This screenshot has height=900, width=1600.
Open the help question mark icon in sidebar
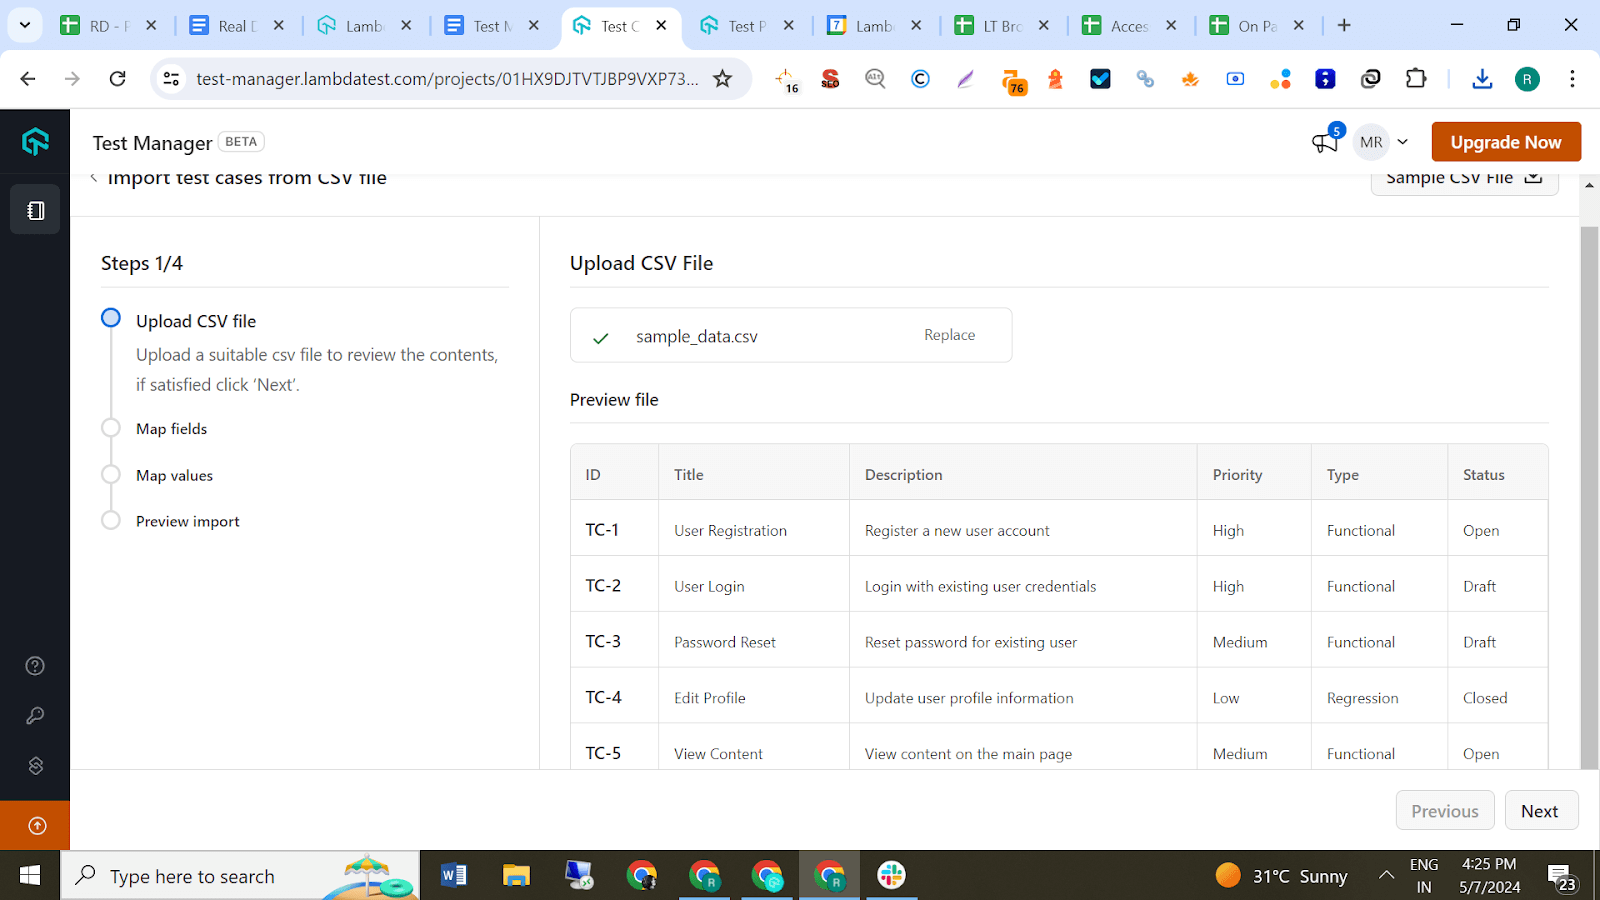coord(35,666)
